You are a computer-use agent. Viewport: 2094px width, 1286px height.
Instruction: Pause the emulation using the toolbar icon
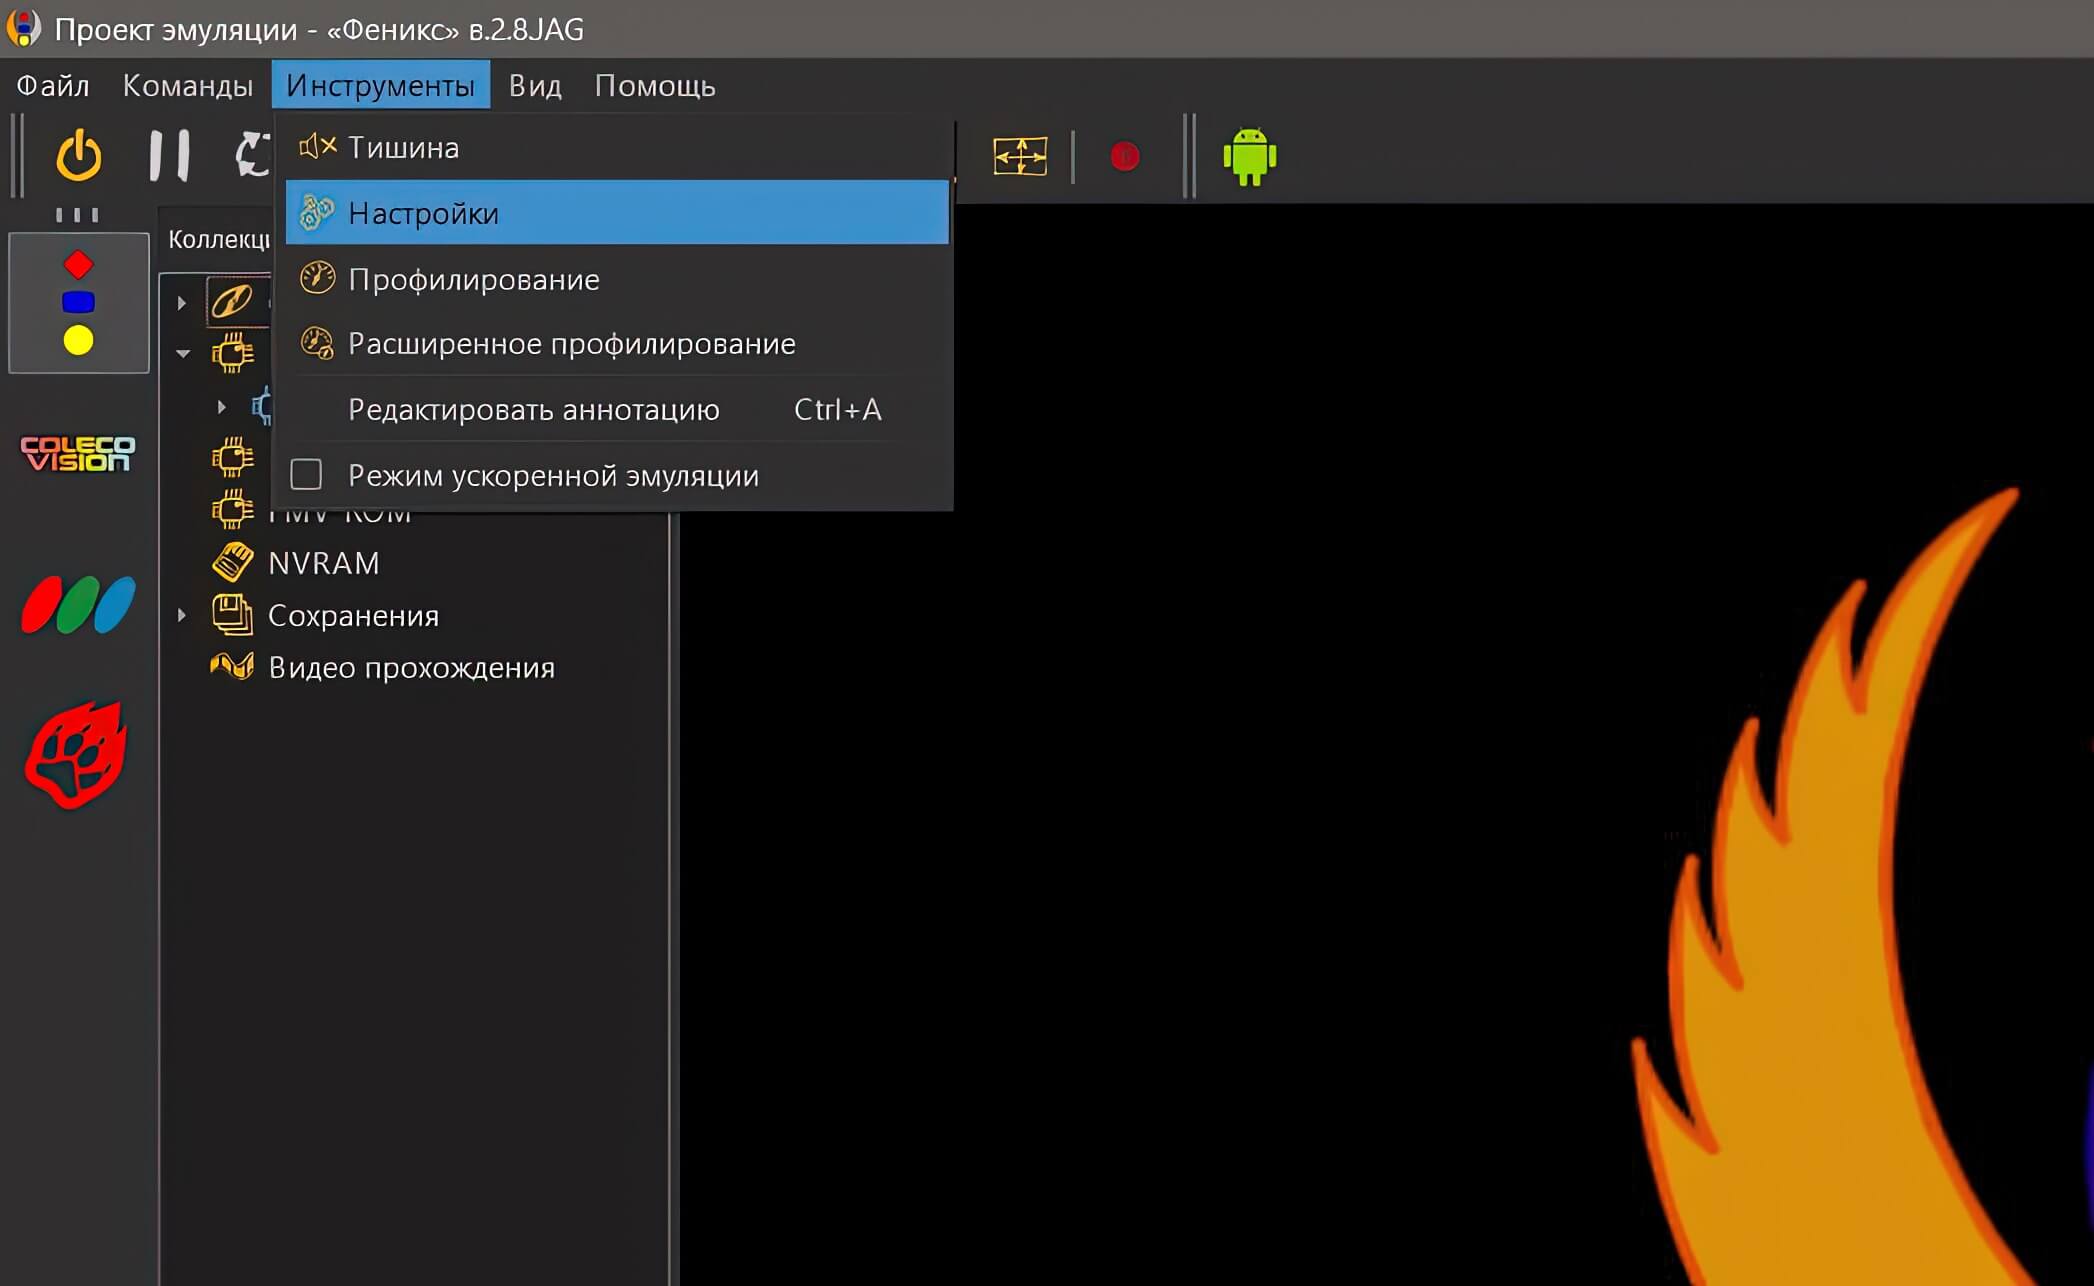point(170,155)
